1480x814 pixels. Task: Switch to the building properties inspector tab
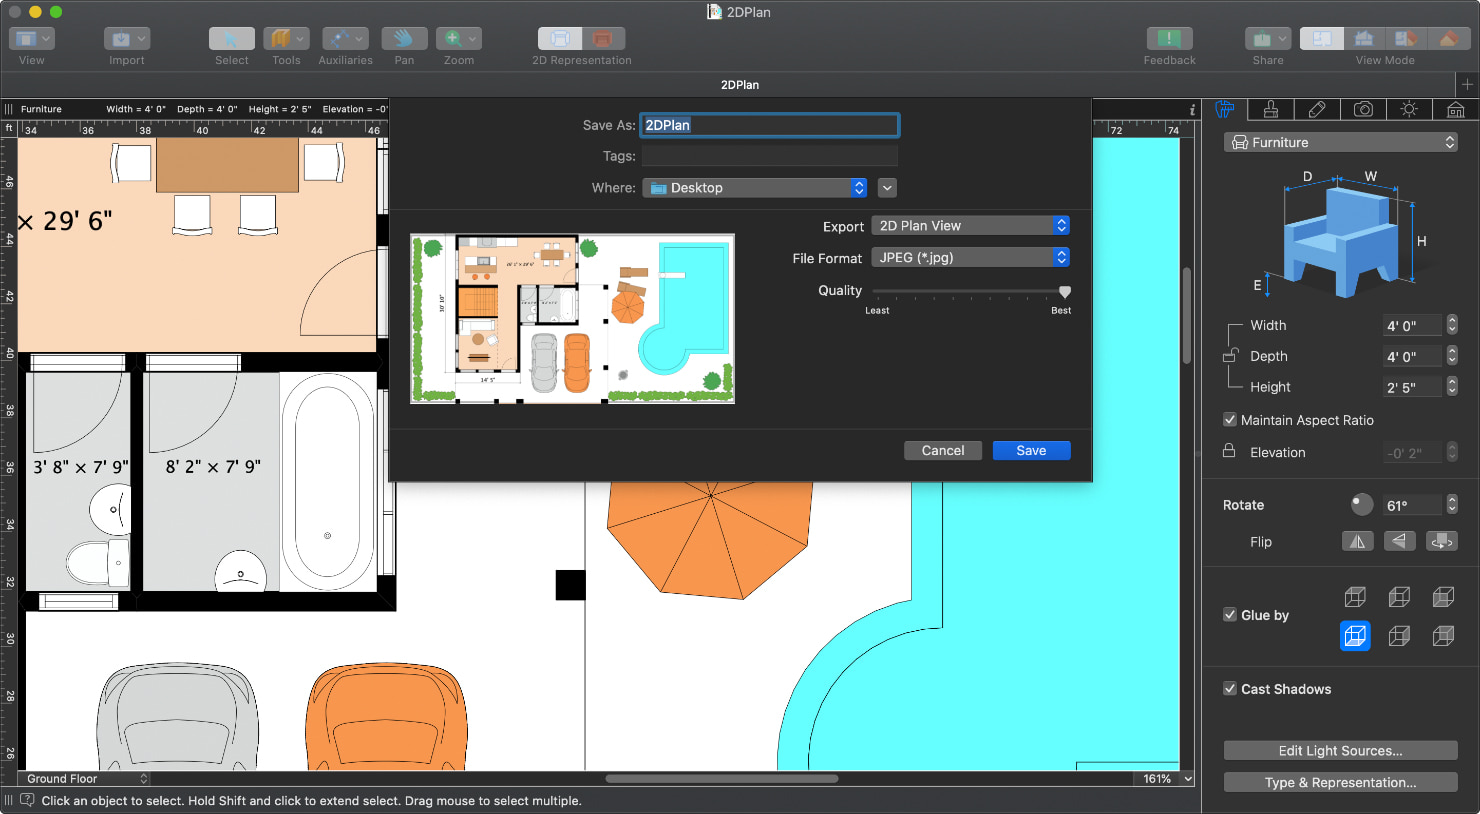click(x=1456, y=109)
